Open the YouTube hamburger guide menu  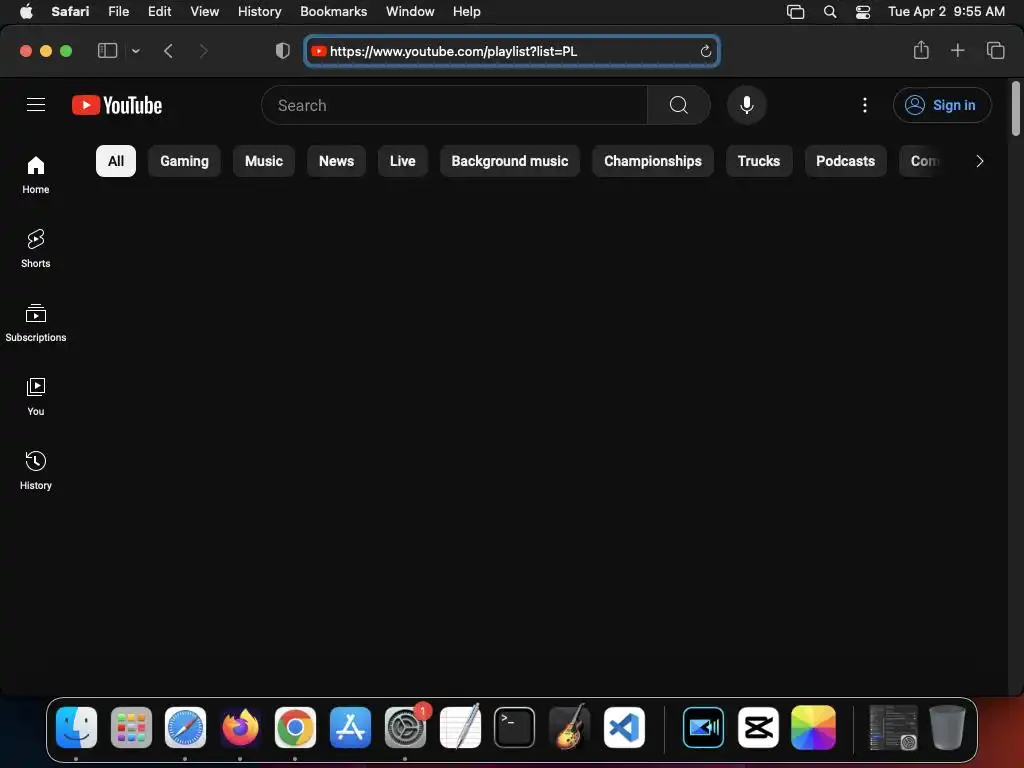click(36, 104)
